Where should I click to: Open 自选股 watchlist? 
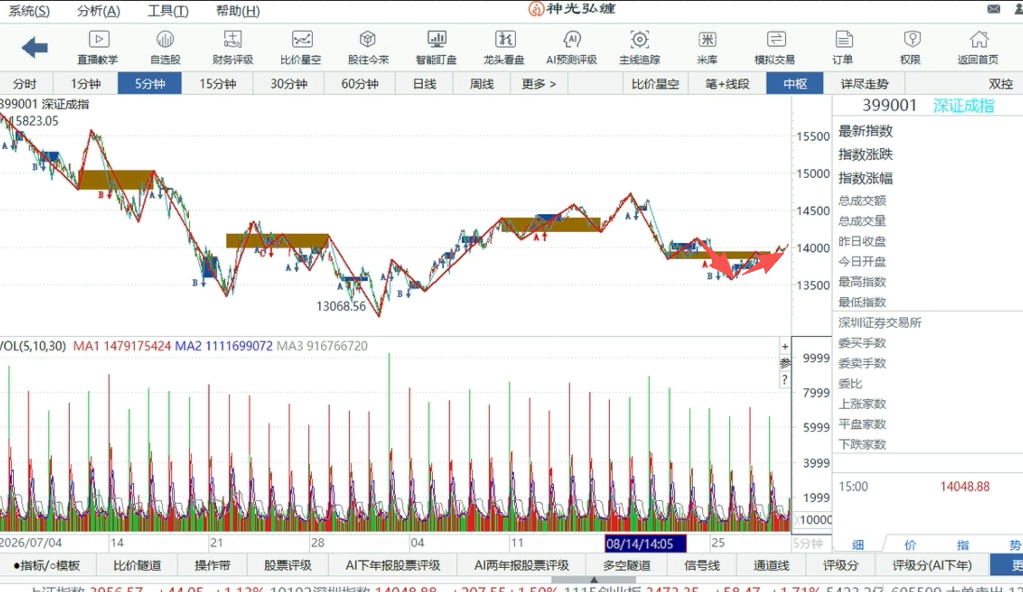(165, 48)
